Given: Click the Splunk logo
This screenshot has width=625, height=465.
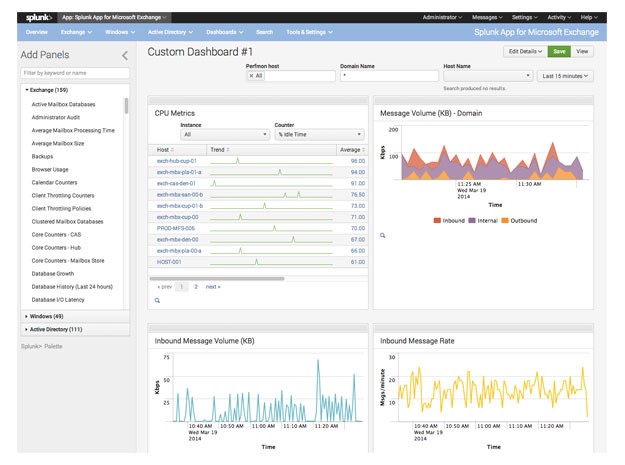Looking at the screenshot, I should click(x=39, y=17).
